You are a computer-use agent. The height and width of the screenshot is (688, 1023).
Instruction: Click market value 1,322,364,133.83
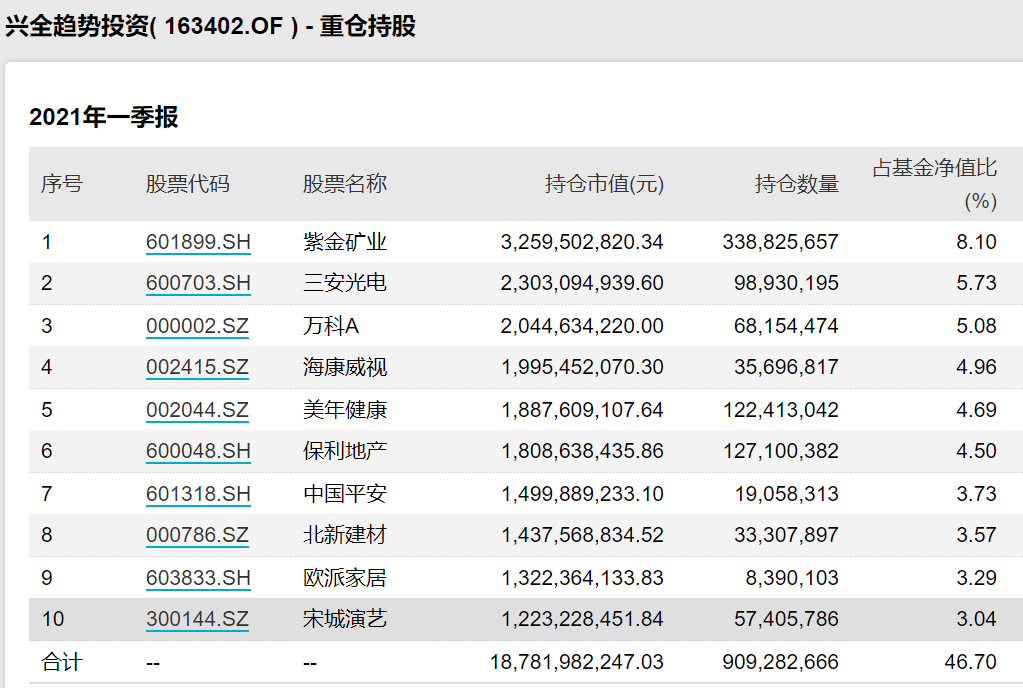point(582,578)
